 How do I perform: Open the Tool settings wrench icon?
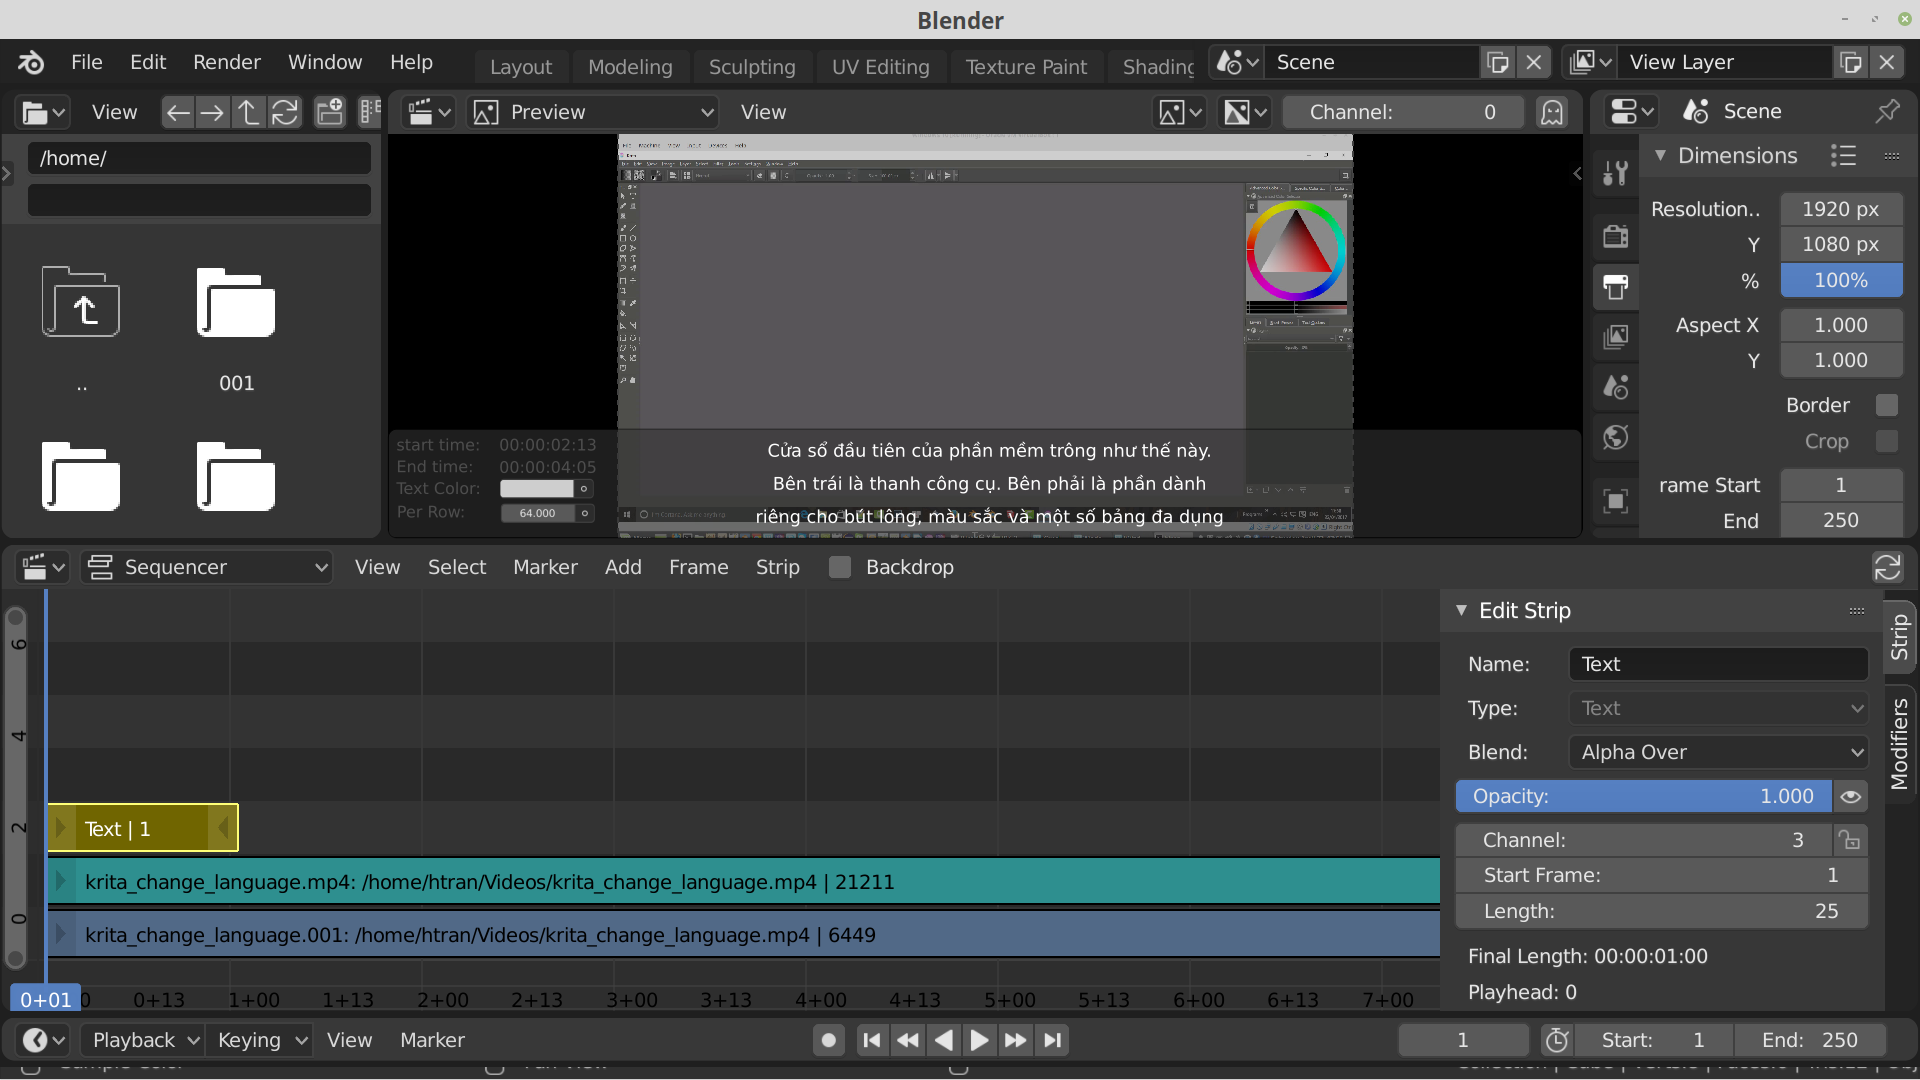1615,174
